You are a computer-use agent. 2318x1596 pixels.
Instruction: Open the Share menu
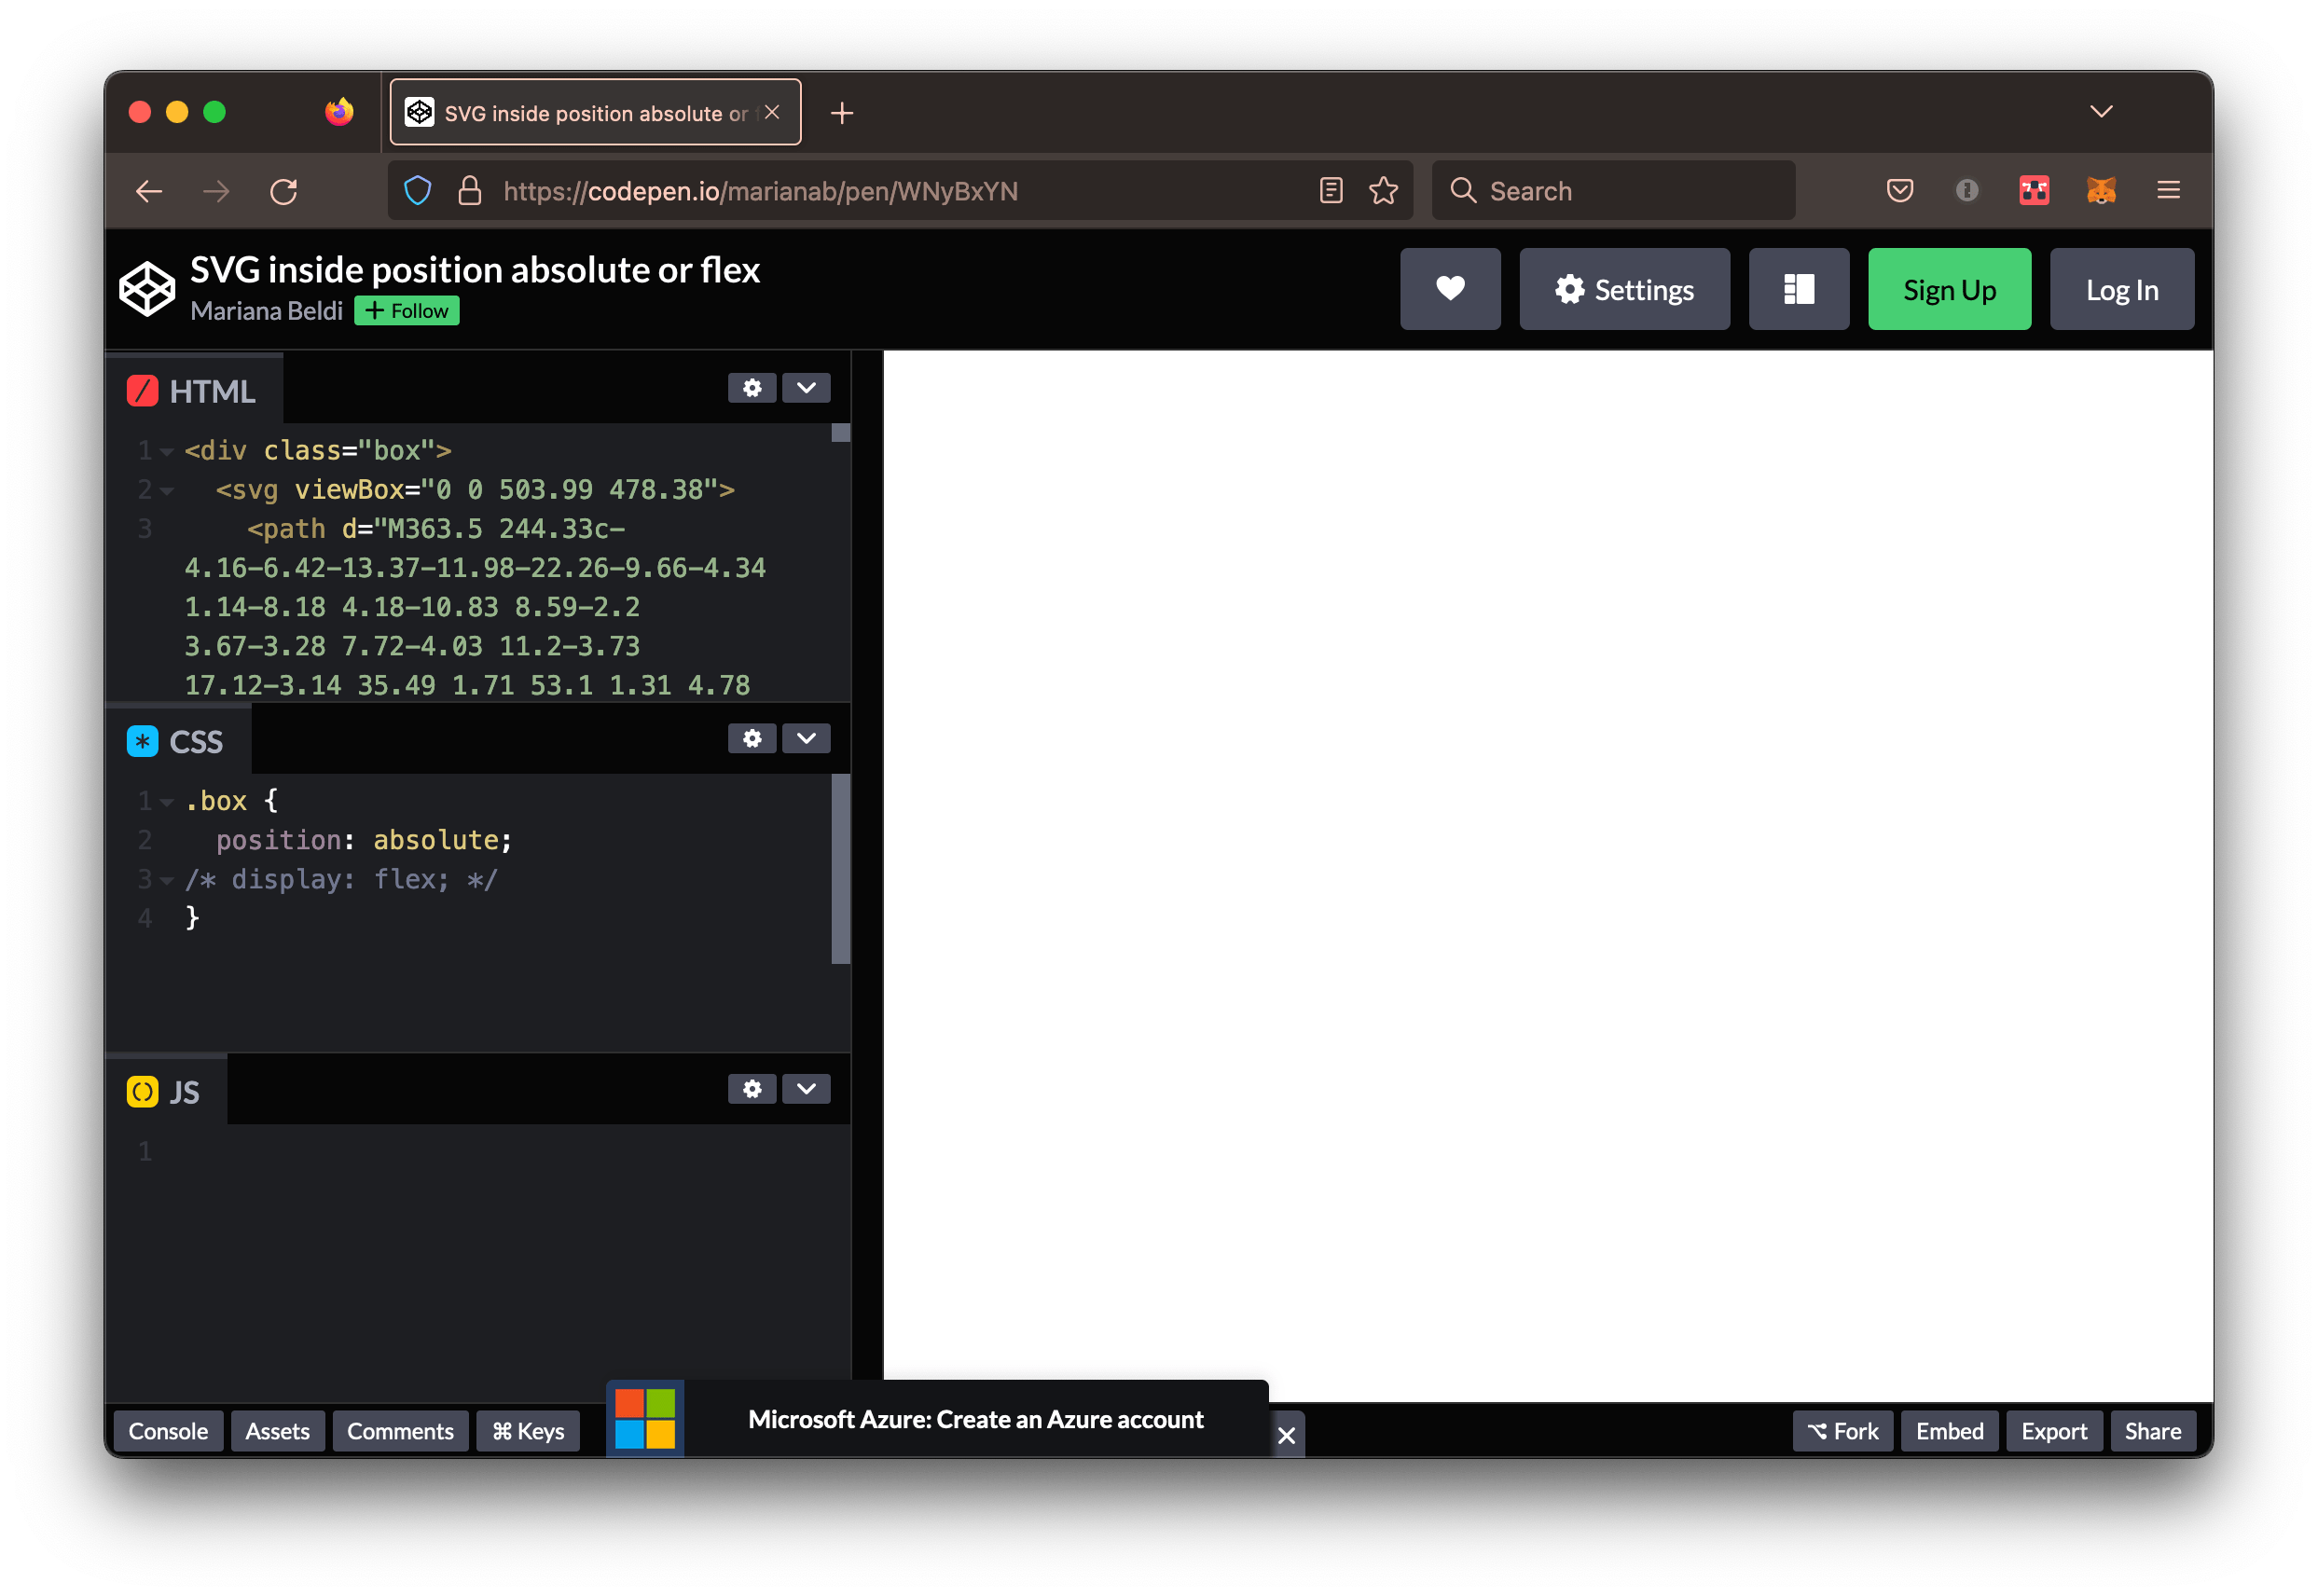click(2152, 1431)
